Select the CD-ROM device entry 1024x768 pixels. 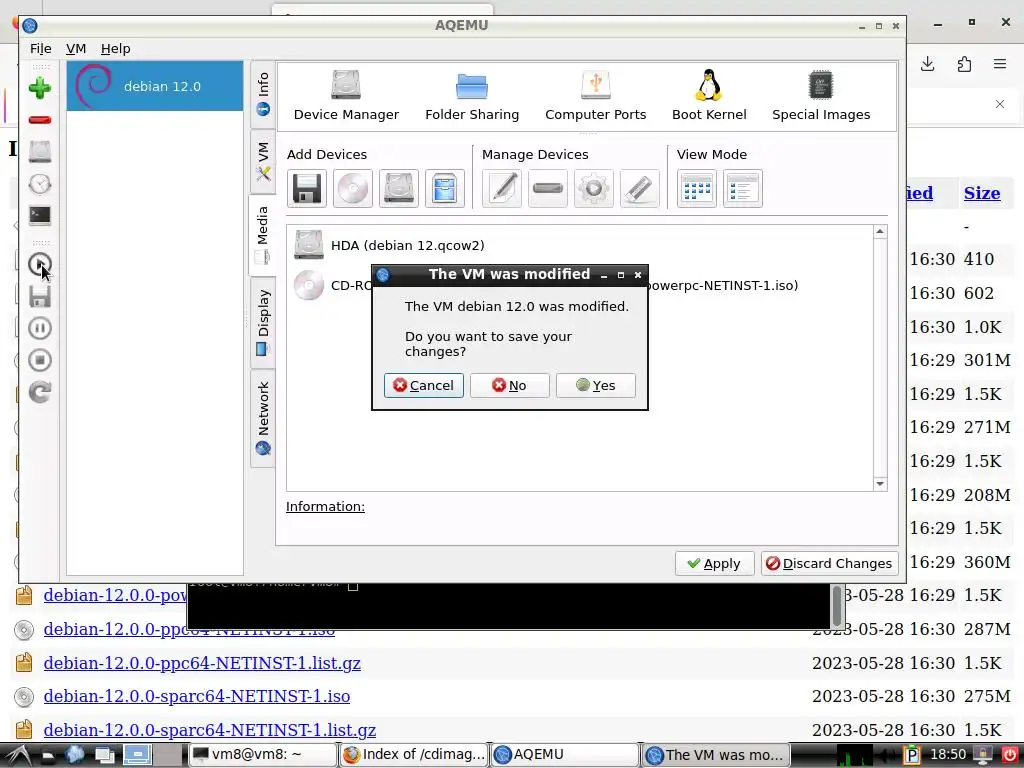pos(332,285)
